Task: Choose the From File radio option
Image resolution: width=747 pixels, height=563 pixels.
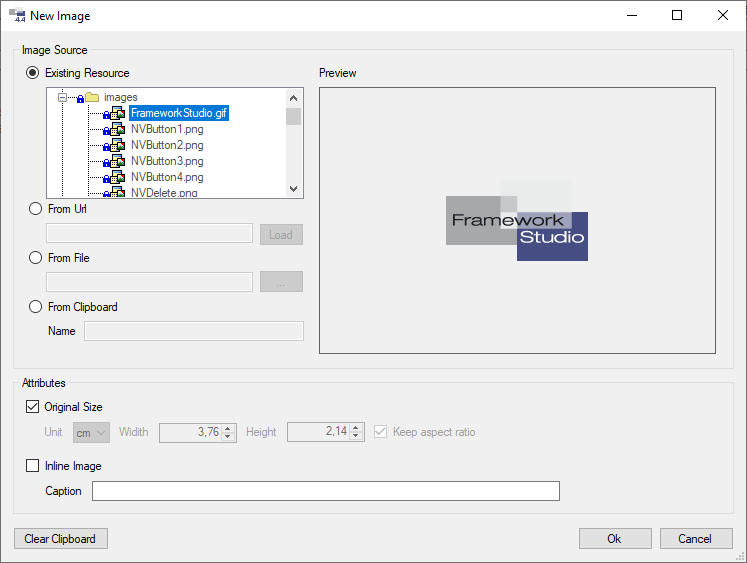Action: pos(35,258)
